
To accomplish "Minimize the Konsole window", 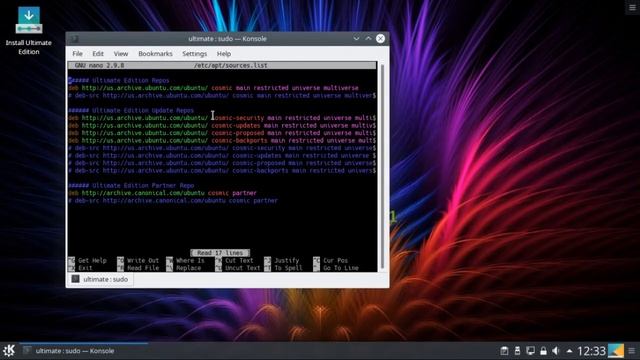I will 356,38.
